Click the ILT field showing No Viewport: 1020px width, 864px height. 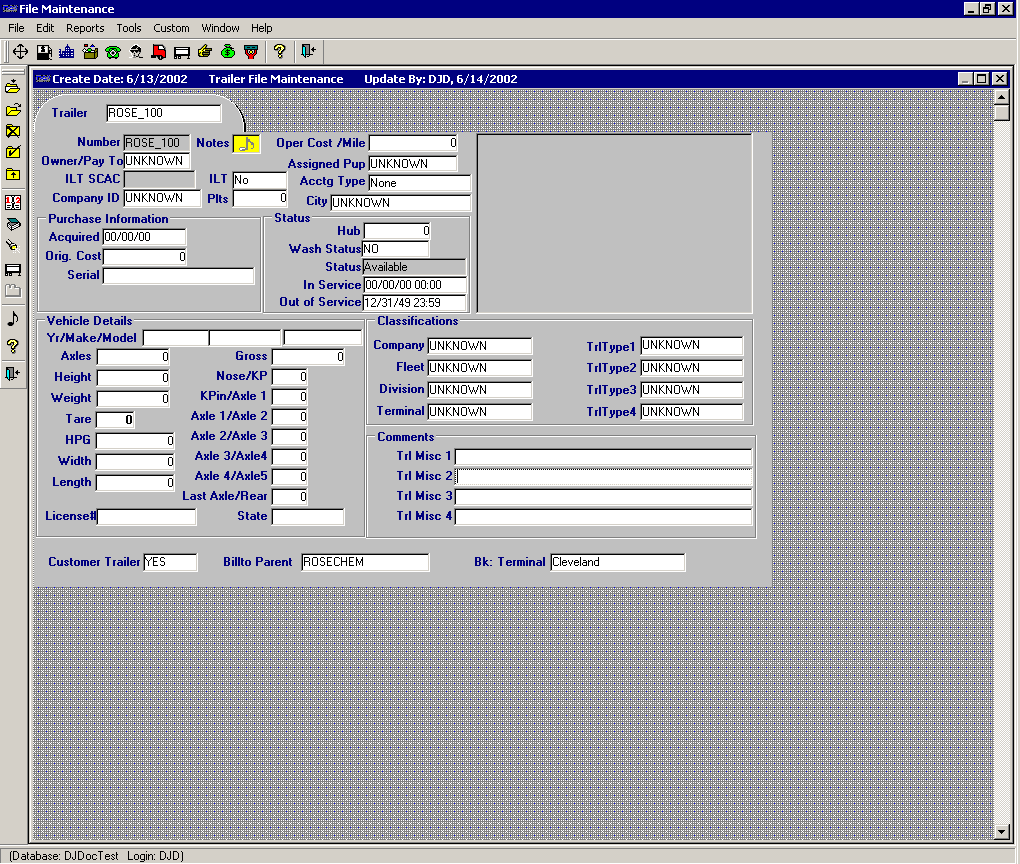[x=259, y=180]
